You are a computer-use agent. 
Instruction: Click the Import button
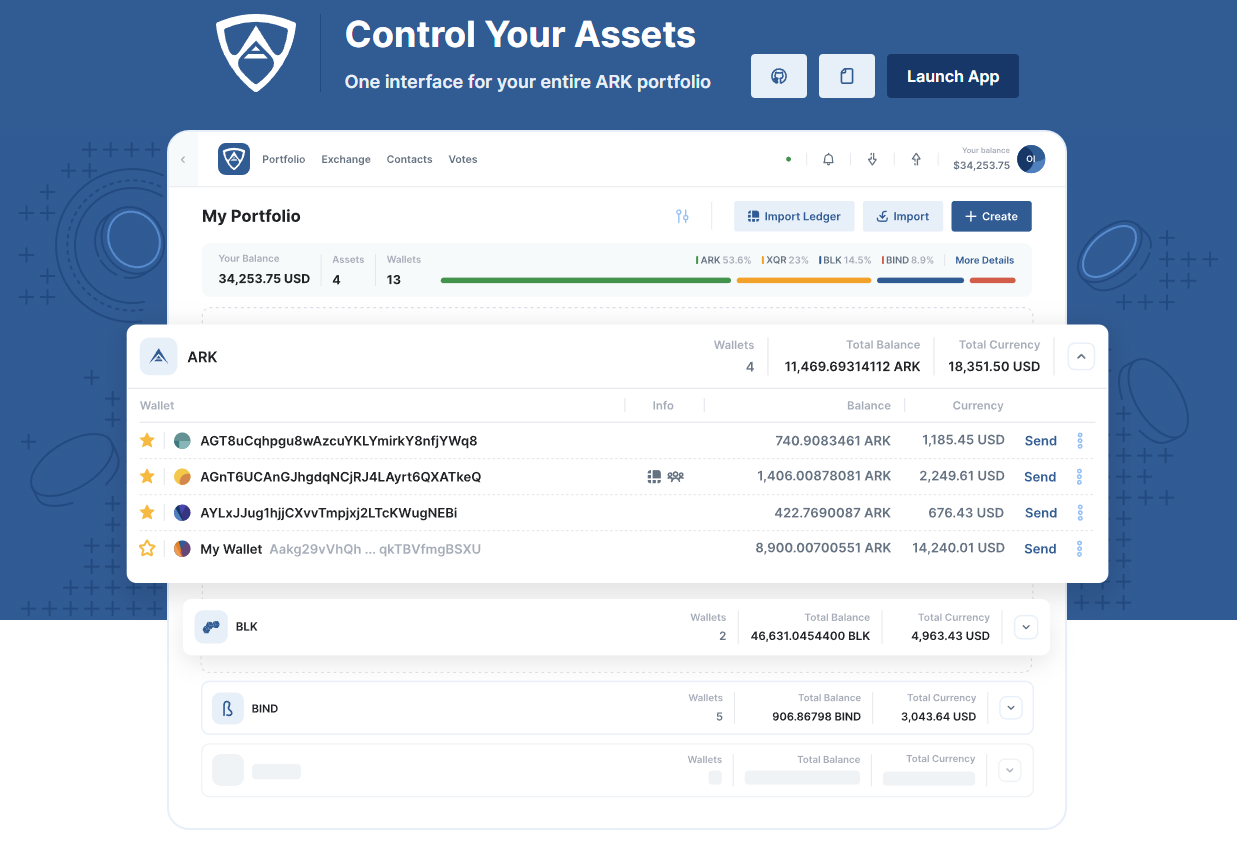pos(902,216)
